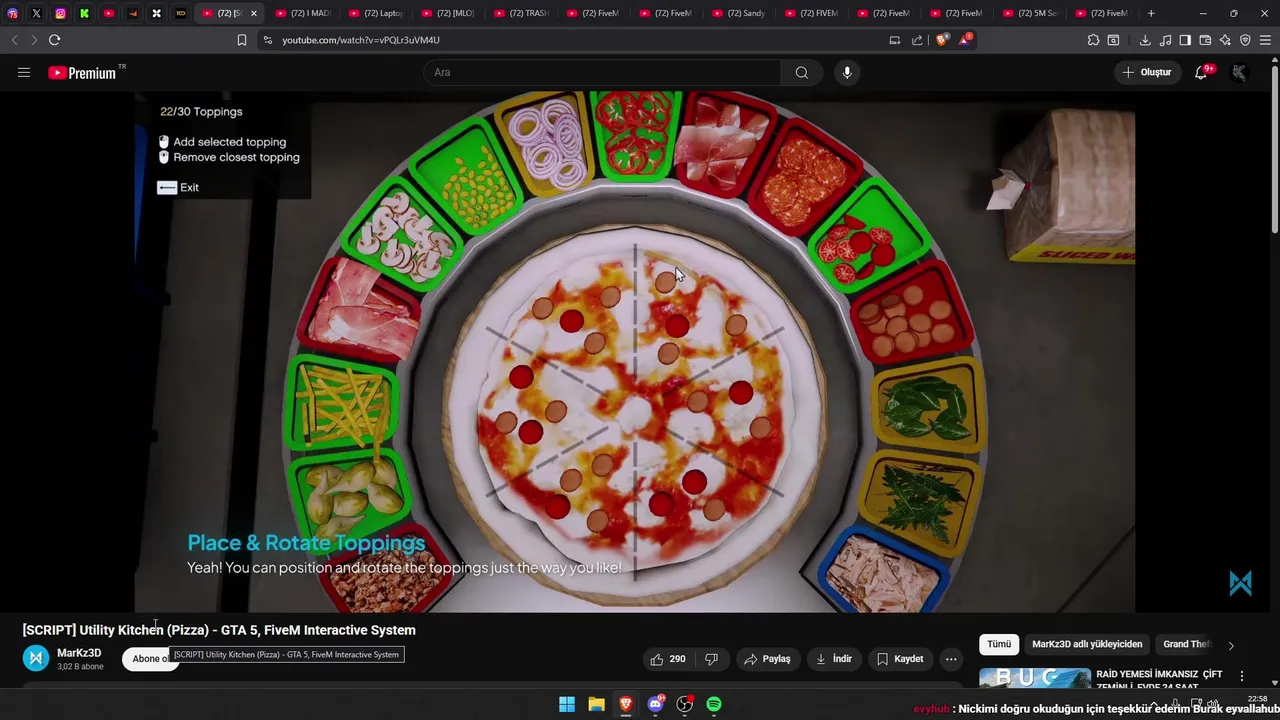Click the address bar URL

(x=361, y=40)
